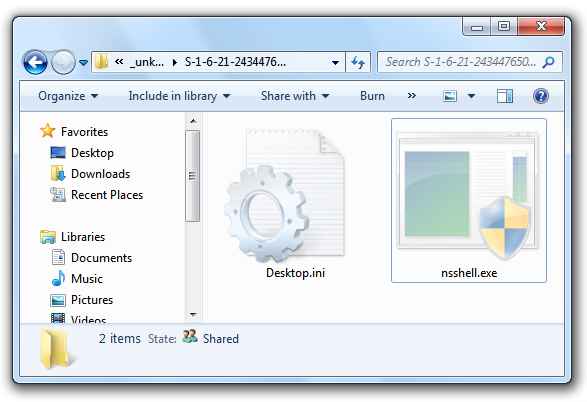Image resolution: width=587 pixels, height=402 pixels.
Task: Open the Help question mark icon
Action: 541,96
